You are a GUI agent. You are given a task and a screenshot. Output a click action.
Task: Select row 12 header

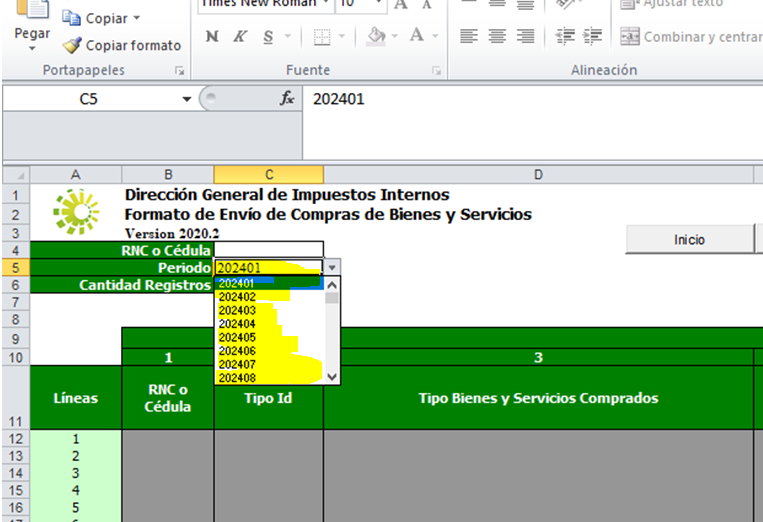click(x=16, y=439)
